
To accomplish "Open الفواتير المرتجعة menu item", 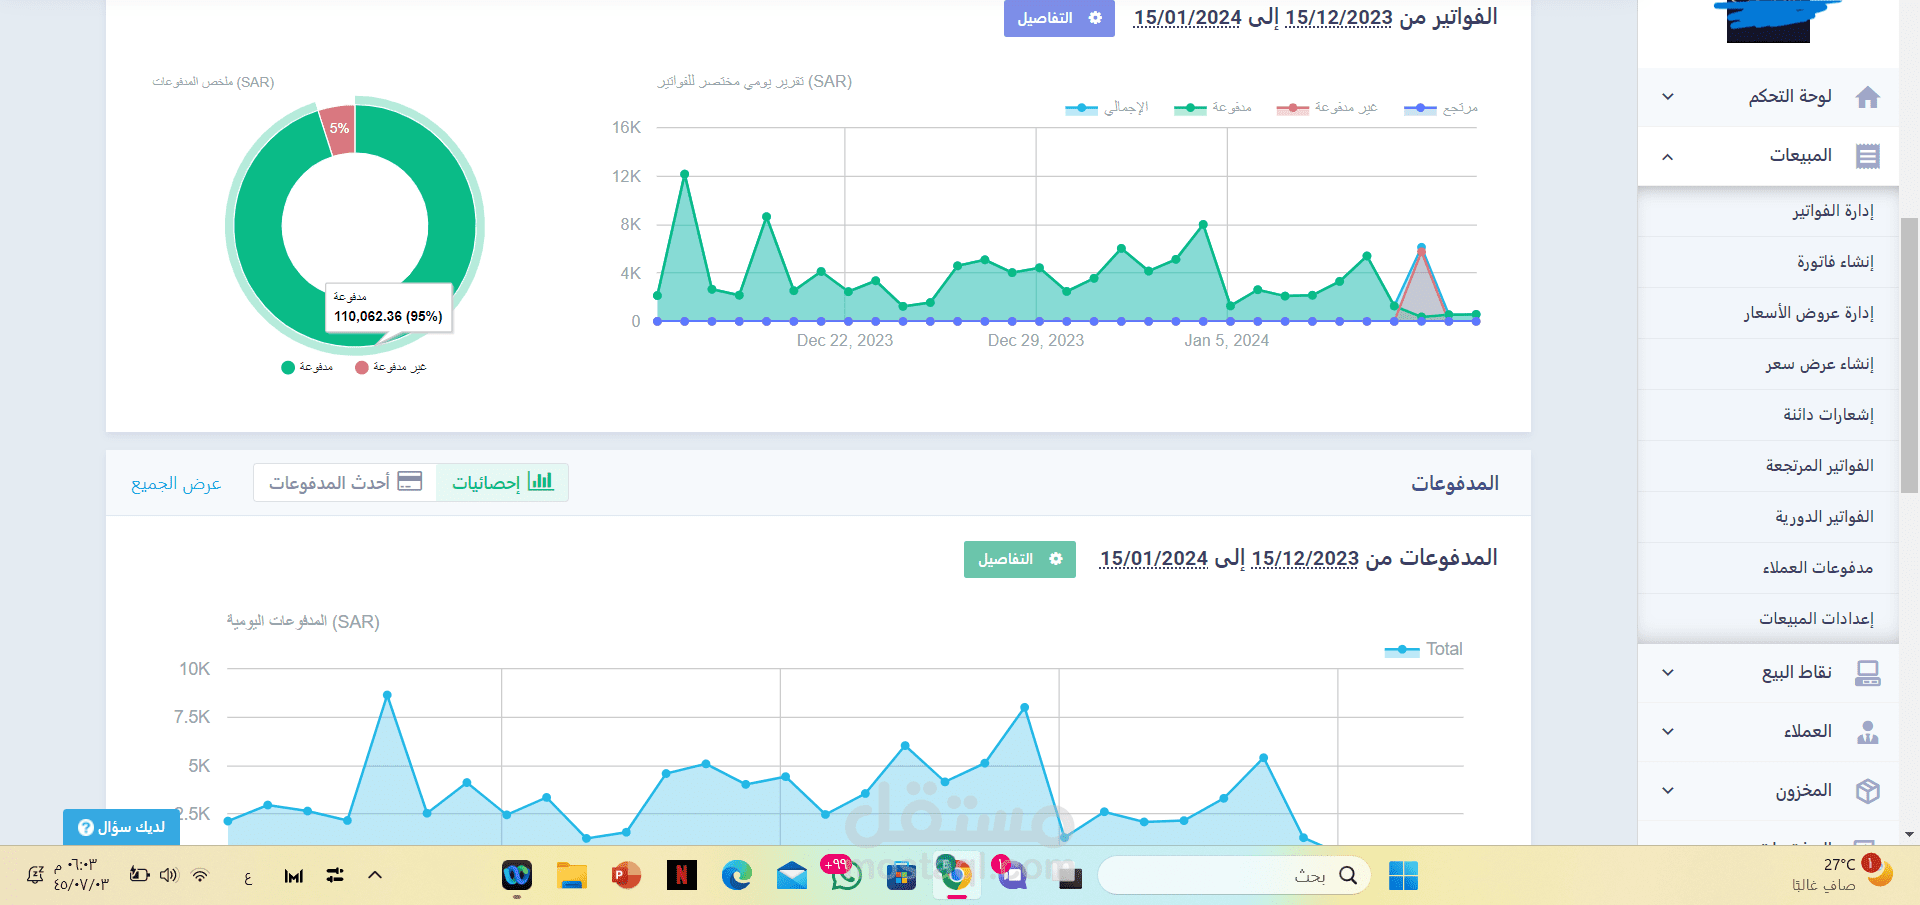I will (x=1768, y=466).
